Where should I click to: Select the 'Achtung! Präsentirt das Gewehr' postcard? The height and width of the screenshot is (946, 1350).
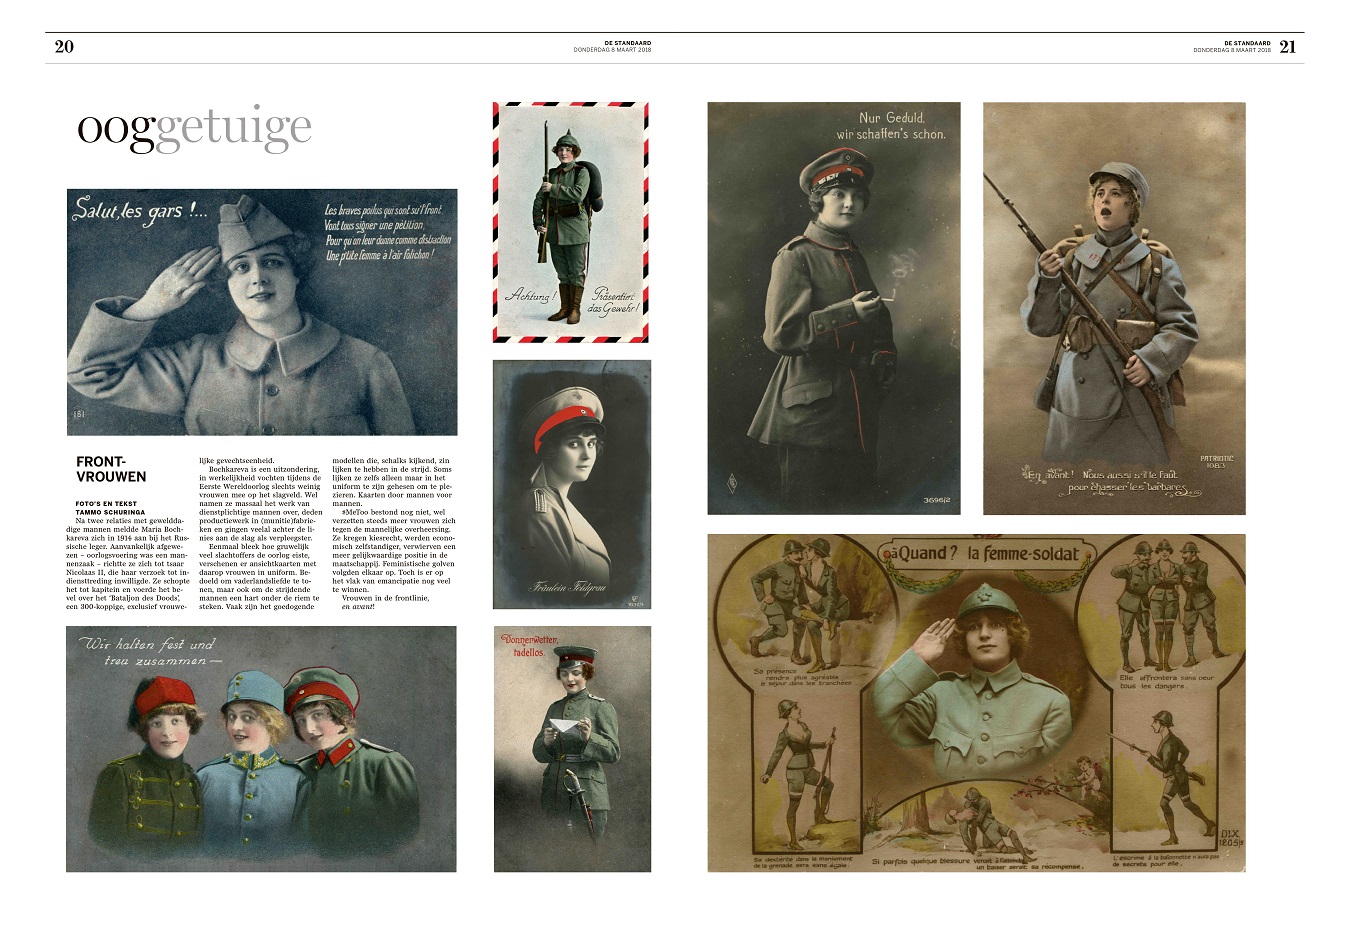(572, 222)
